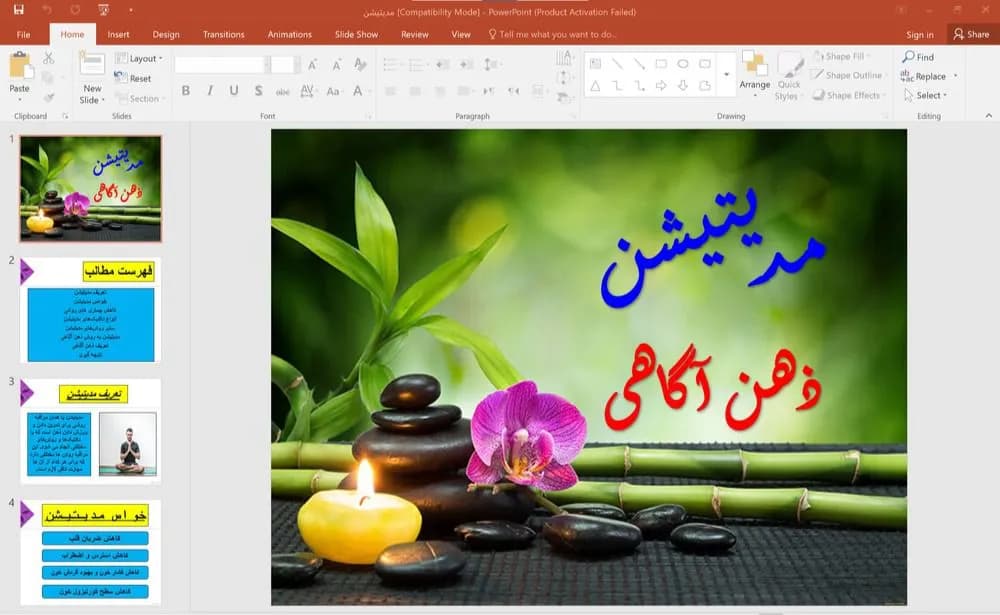Image resolution: width=1000 pixels, height=615 pixels.
Task: Click the Save icon in the title bar
Action: click(x=18, y=10)
